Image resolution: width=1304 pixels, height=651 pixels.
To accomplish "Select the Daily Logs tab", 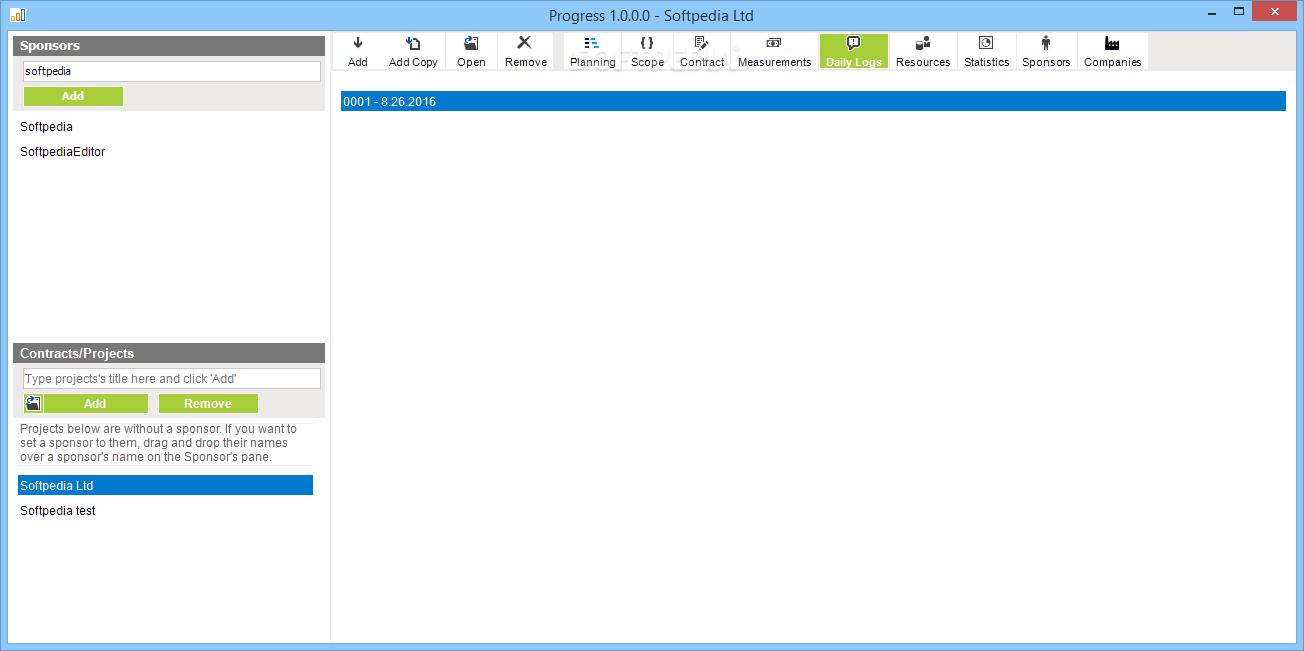I will click(x=854, y=51).
